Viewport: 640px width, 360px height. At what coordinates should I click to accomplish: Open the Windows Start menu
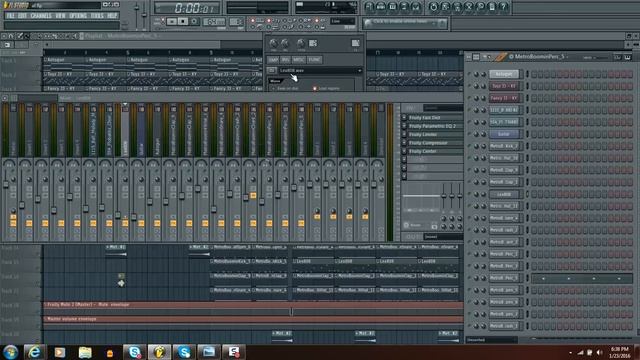[x=10, y=352]
